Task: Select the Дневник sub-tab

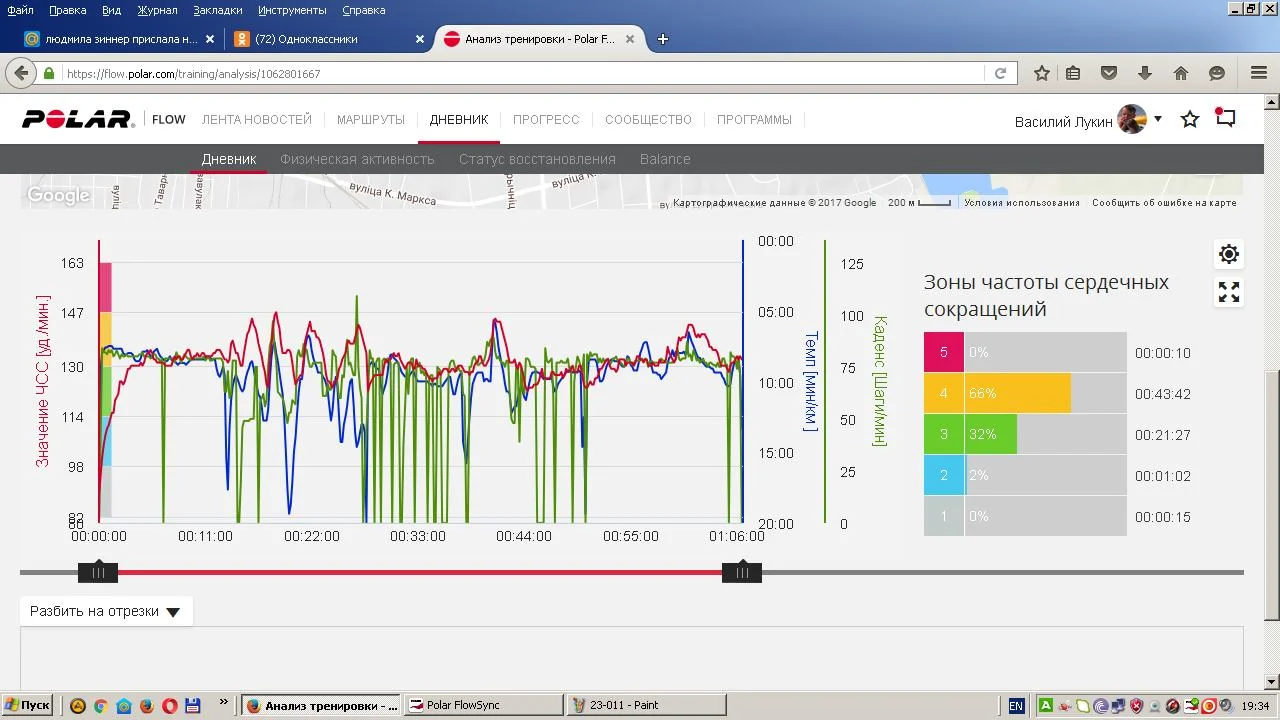Action: (x=229, y=159)
